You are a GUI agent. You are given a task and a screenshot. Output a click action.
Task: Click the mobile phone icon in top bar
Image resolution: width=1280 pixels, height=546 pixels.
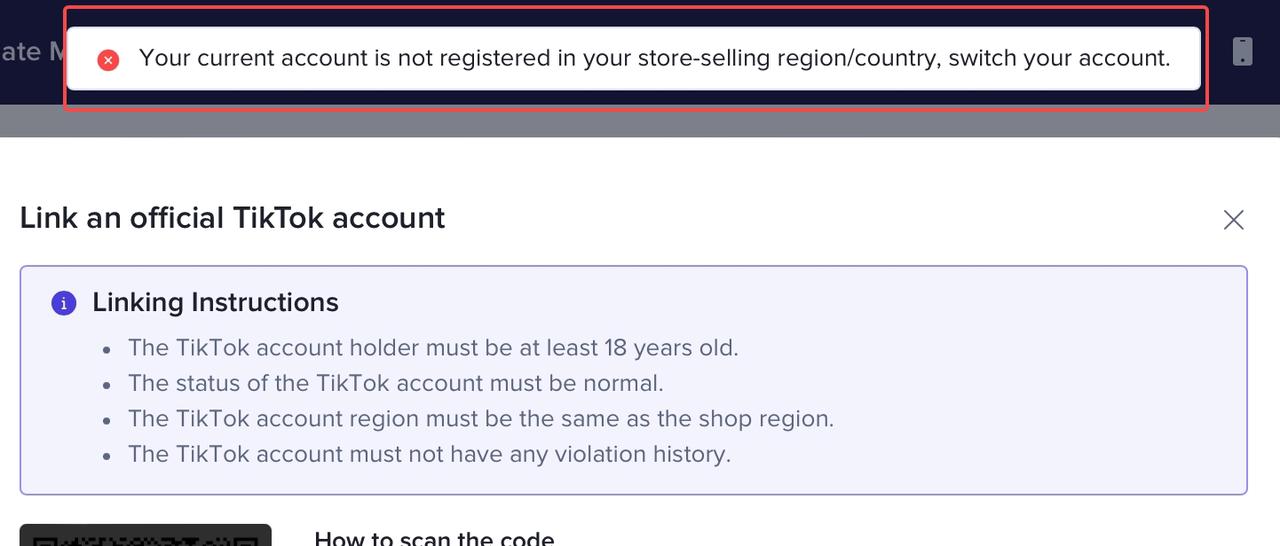tap(1242, 51)
